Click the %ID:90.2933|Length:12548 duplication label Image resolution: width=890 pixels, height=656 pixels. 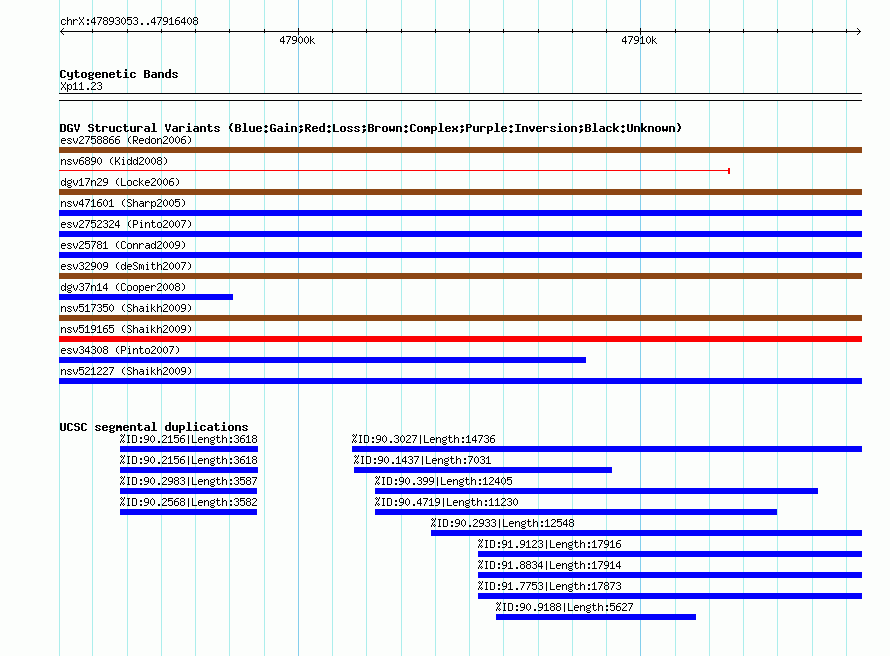[502, 523]
